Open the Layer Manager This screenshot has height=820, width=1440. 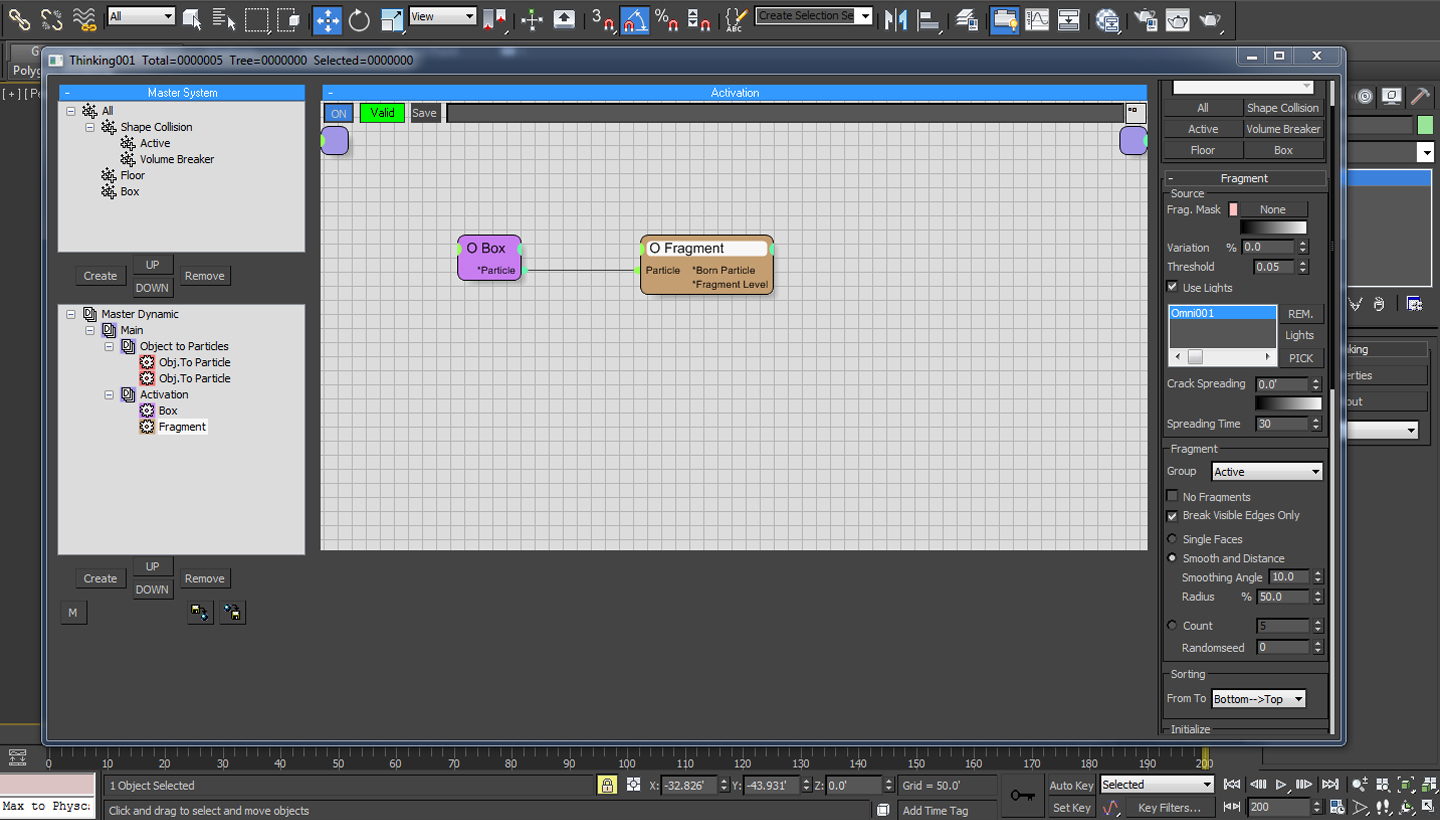click(966, 18)
